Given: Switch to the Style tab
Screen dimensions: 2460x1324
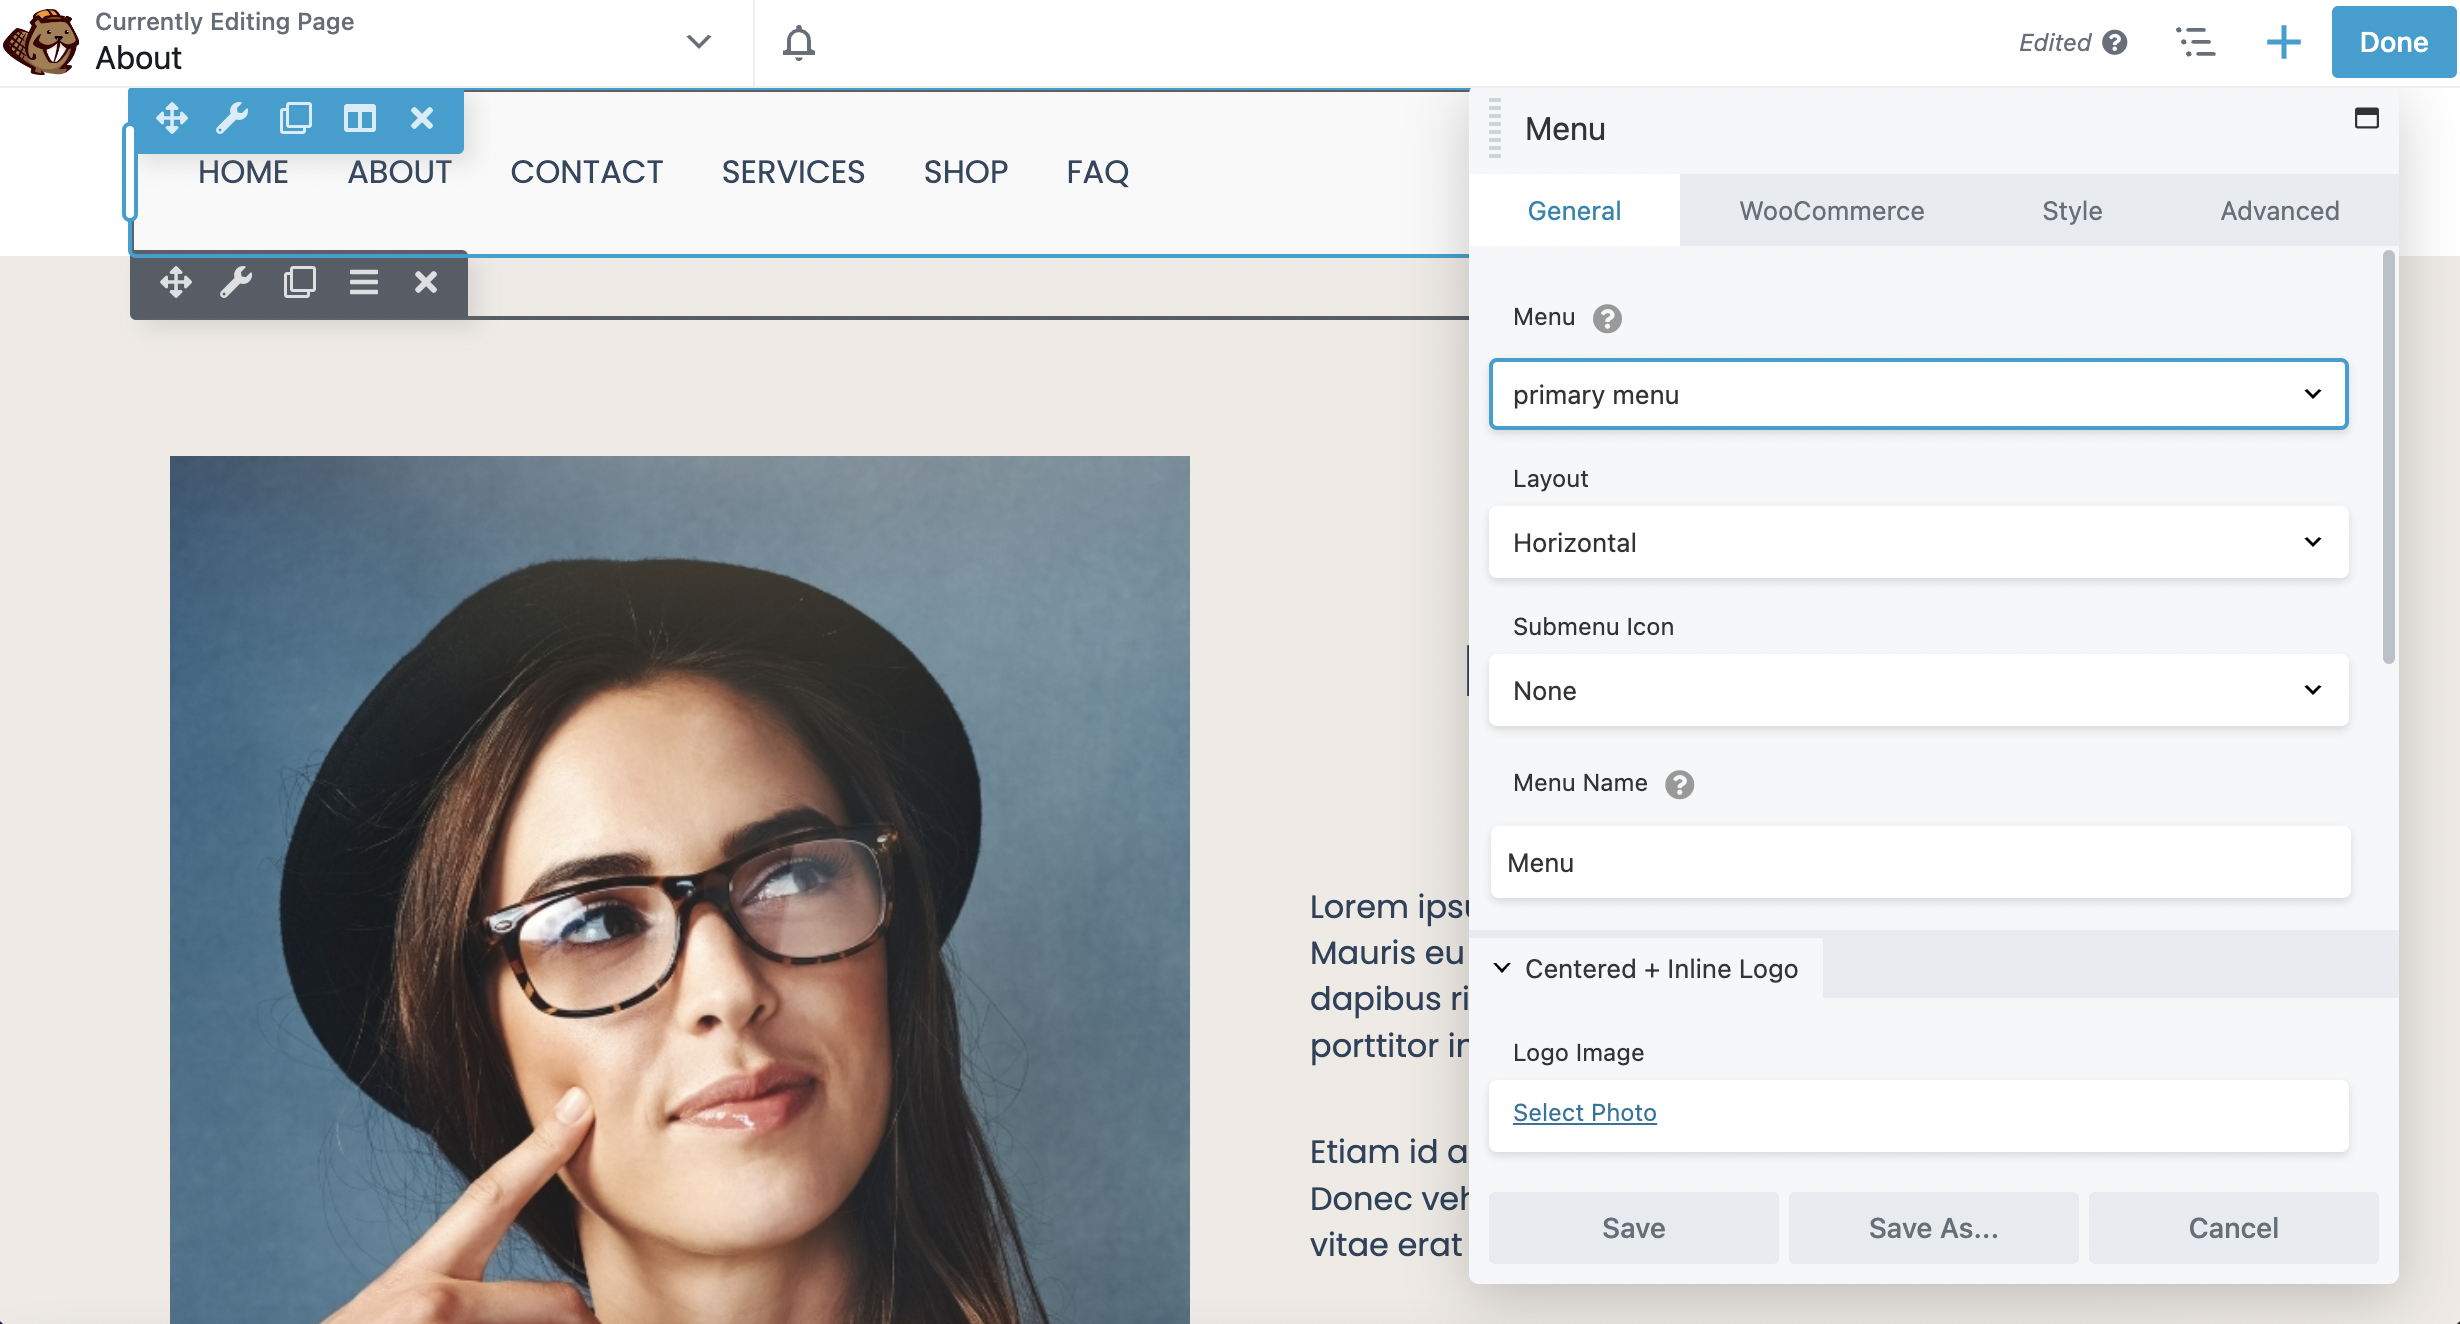Looking at the screenshot, I should (2072, 209).
